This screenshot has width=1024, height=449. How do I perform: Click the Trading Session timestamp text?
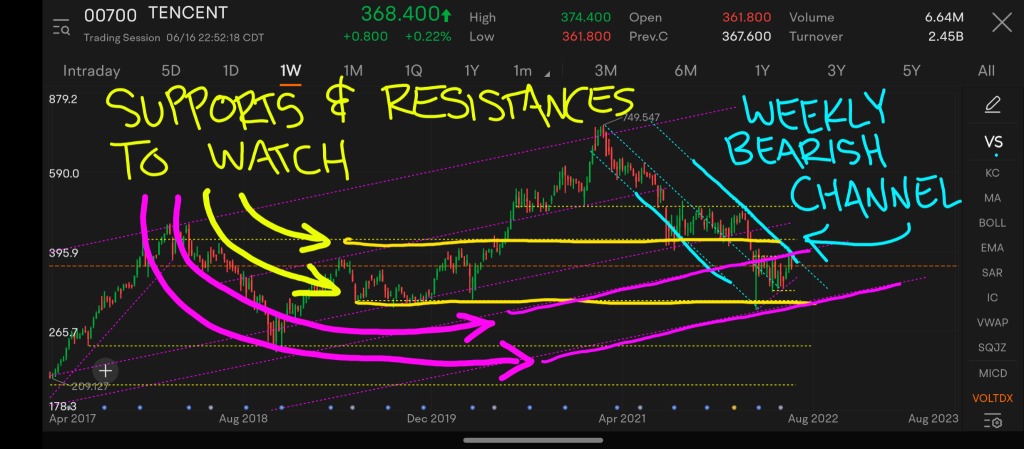tap(174, 38)
